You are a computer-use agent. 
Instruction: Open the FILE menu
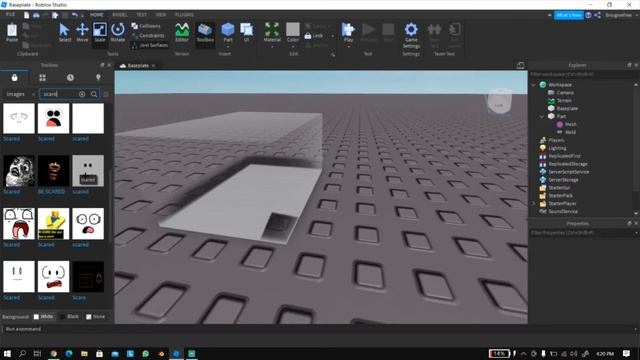click(x=11, y=15)
